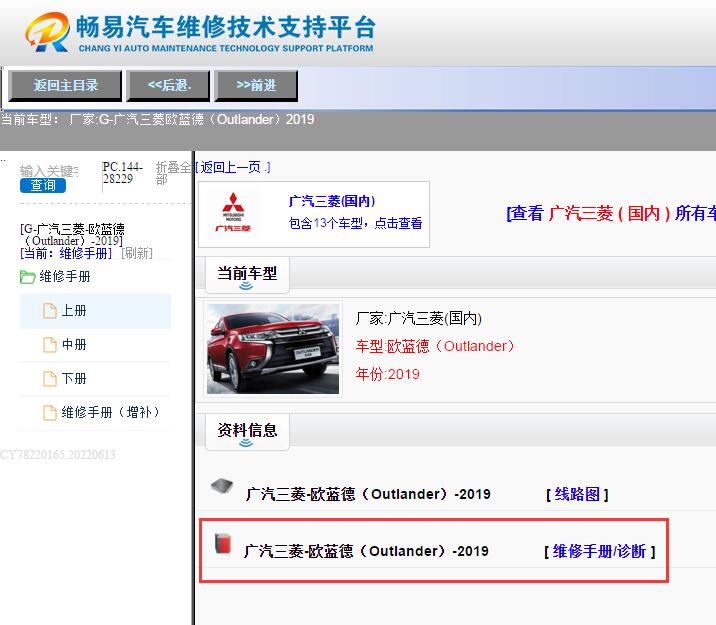Select the 维修手册（增补） tree item
Viewport: 716px width, 625px height.
[x=95, y=412]
